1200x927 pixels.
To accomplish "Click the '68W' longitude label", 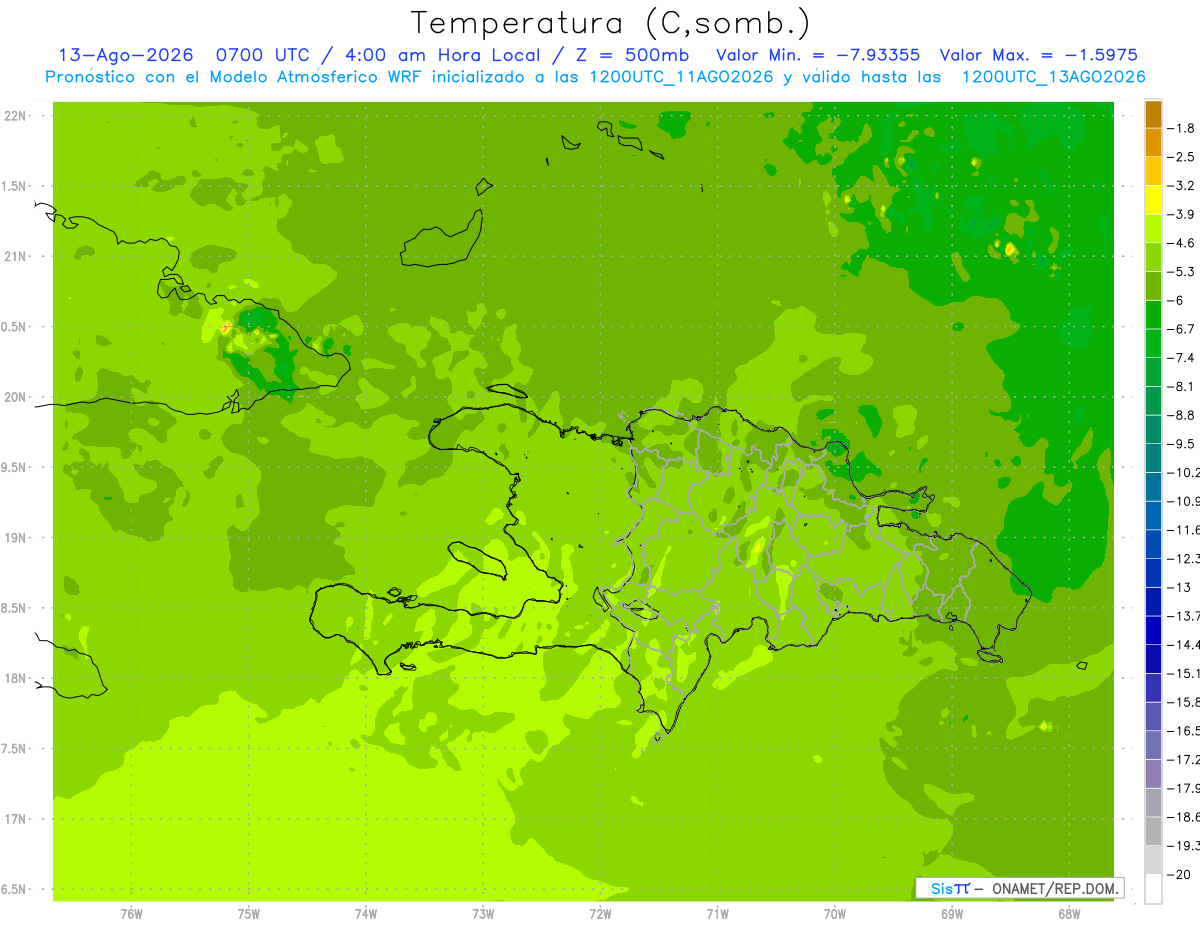I will pos(1069,913).
